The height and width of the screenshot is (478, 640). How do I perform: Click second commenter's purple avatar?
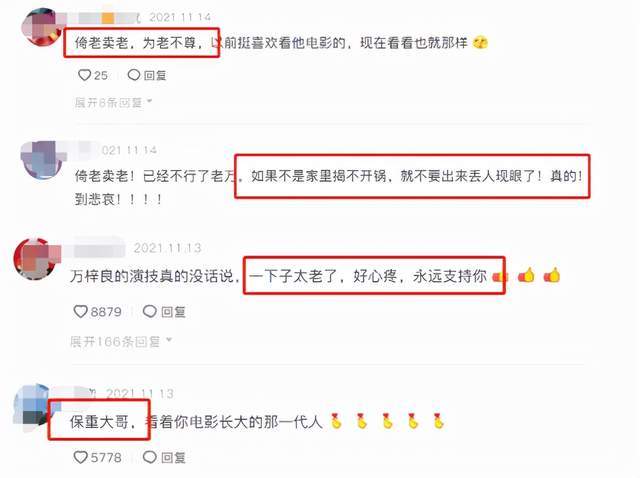(x=42, y=160)
